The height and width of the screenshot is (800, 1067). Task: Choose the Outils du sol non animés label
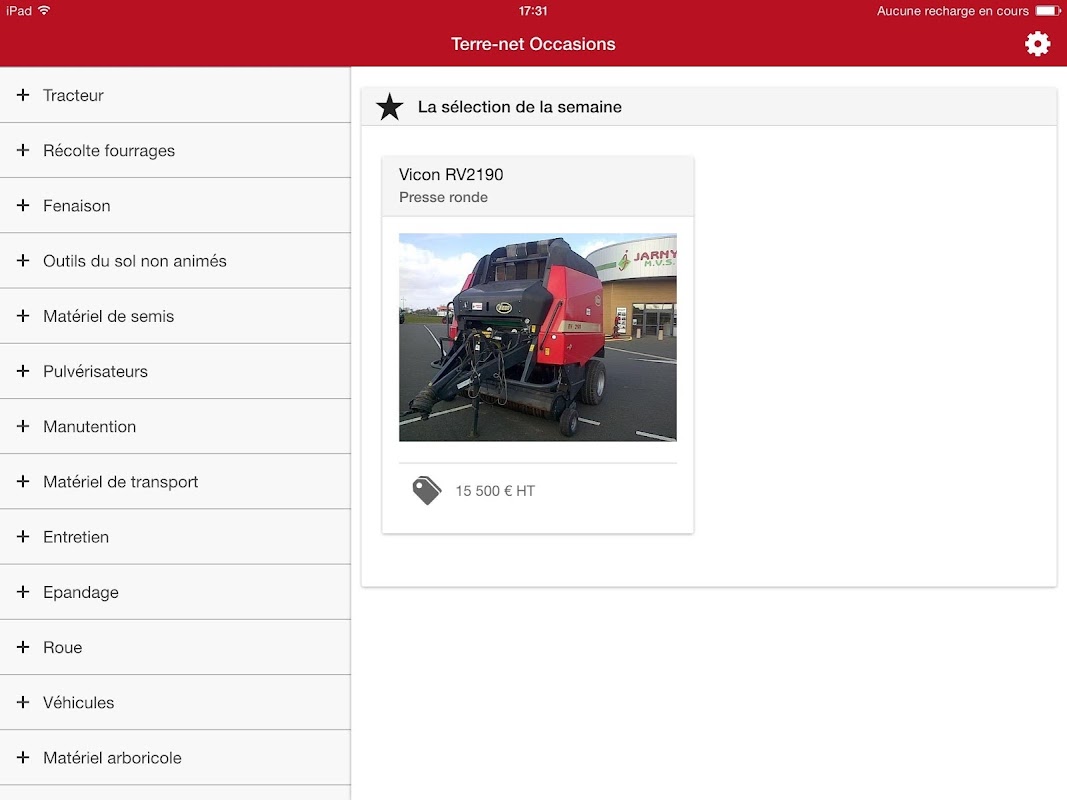click(x=135, y=261)
